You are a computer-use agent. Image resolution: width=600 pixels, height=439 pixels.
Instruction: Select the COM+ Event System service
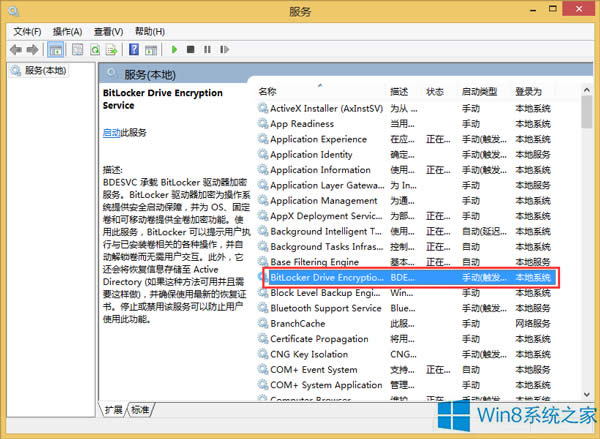(x=404, y=370)
